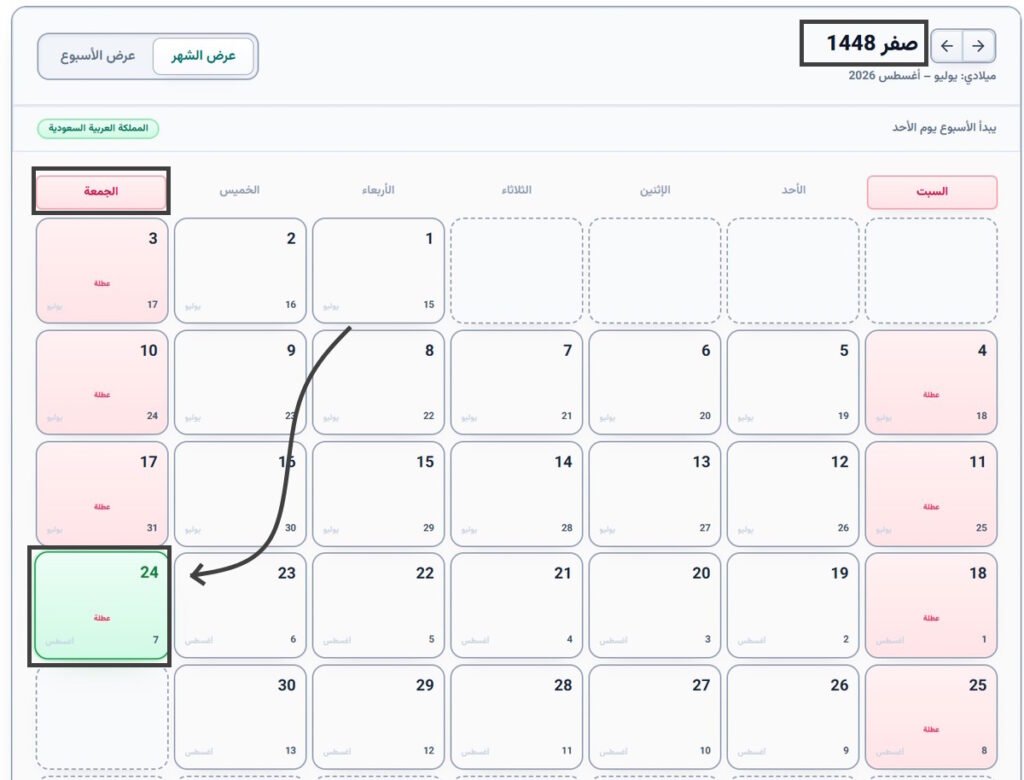The width and height of the screenshot is (1024, 780).
Task: Open day 15 Safar in calendar
Action: click(x=378, y=494)
